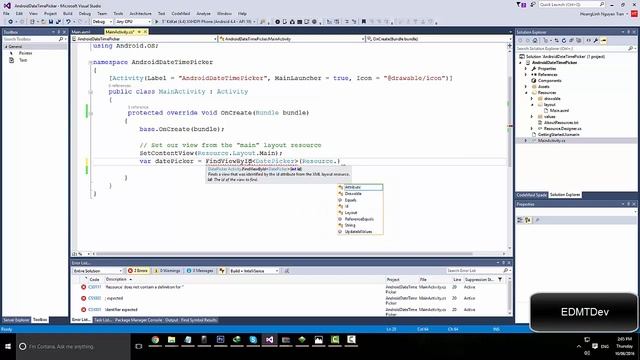This screenshot has height=360, width=640.
Task: Click the red error icon for 'Identifier expected'
Action: (x=83, y=310)
